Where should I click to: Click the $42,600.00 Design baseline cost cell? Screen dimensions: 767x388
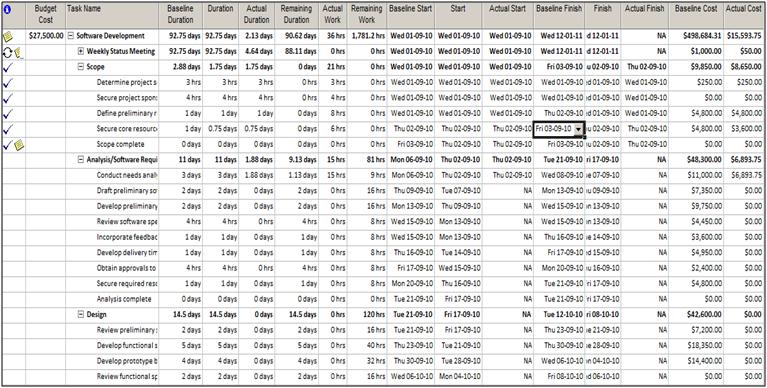click(696, 315)
